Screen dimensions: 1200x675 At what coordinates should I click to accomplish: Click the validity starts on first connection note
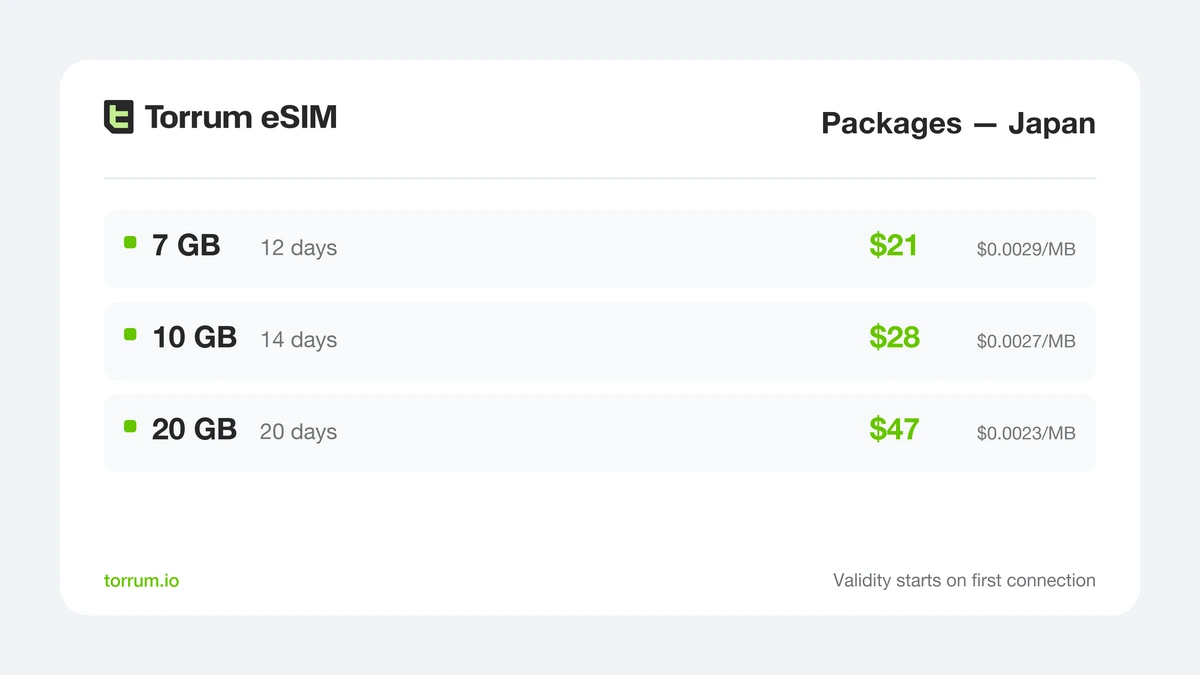(964, 580)
